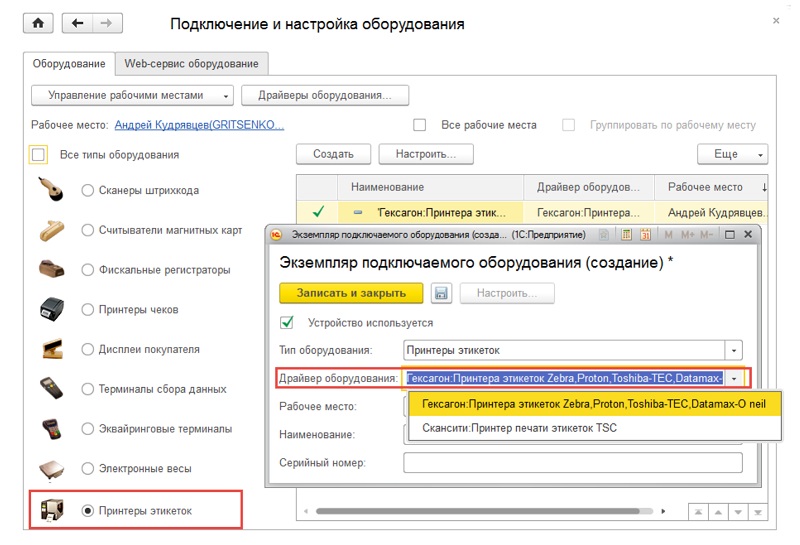Expand the 'Тип оборудования' dropdown arrow
This screenshot has height=545, width=800.
click(x=735, y=350)
